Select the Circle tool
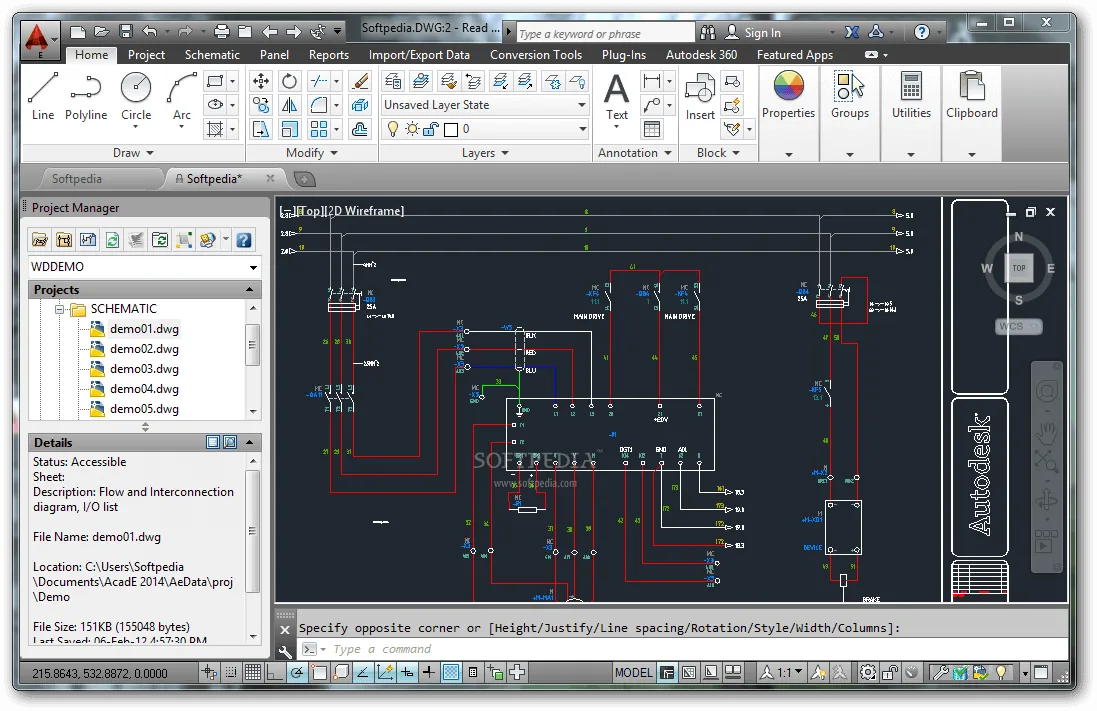 point(136,97)
